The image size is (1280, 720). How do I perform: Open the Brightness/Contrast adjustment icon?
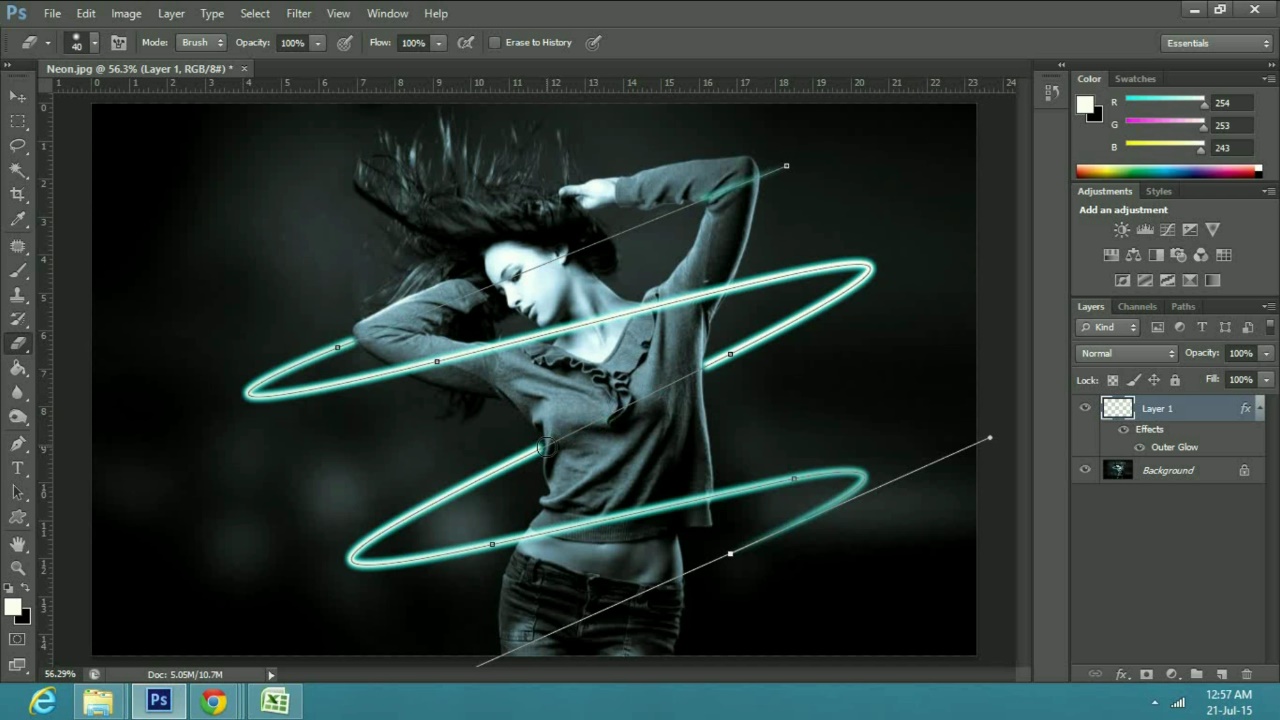tap(1121, 229)
